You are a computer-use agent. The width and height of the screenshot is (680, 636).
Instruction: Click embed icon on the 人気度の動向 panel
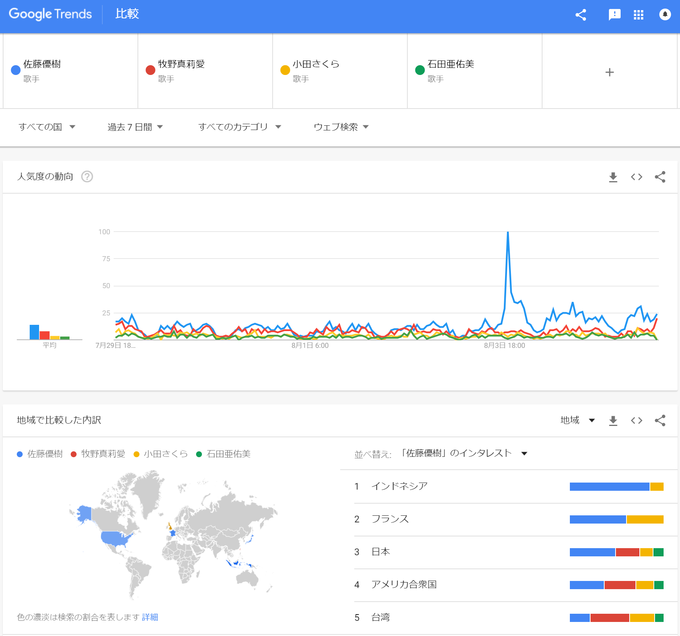(636, 177)
